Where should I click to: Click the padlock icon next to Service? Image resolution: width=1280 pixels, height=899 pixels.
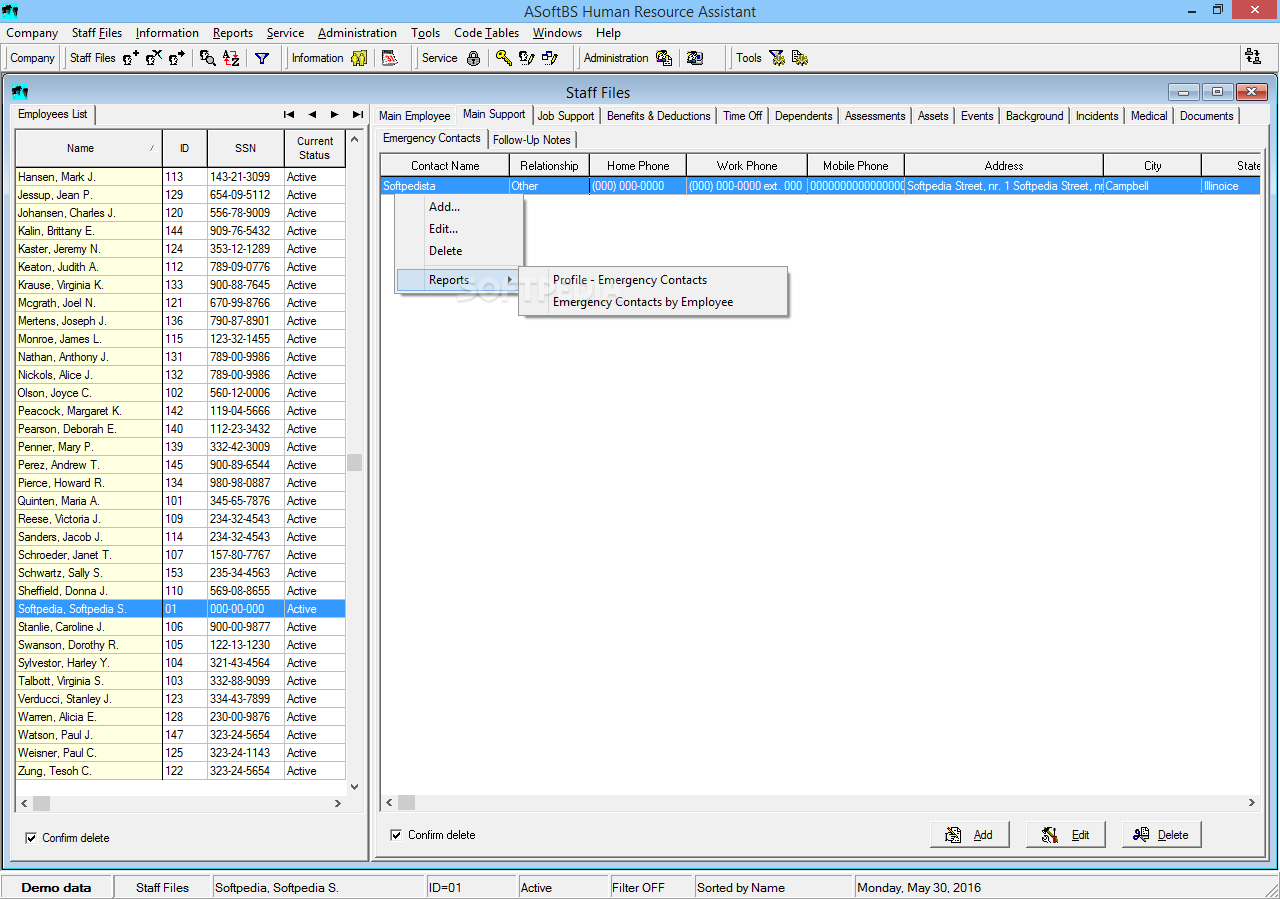click(474, 58)
